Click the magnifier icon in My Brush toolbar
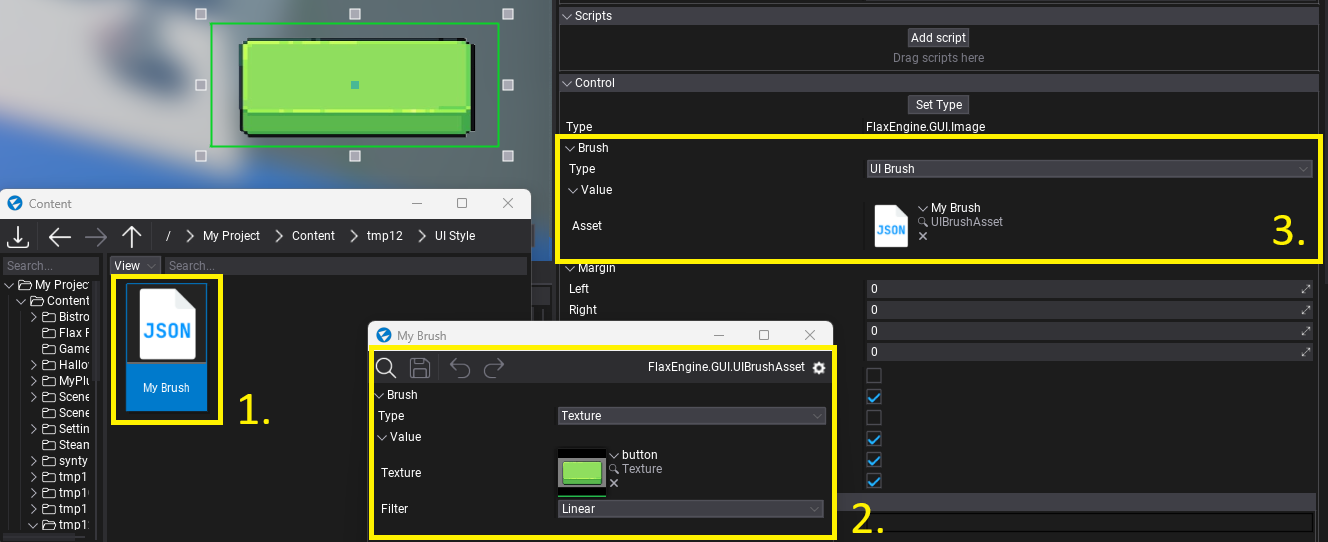Viewport: 1328px width, 542px height. [386, 367]
